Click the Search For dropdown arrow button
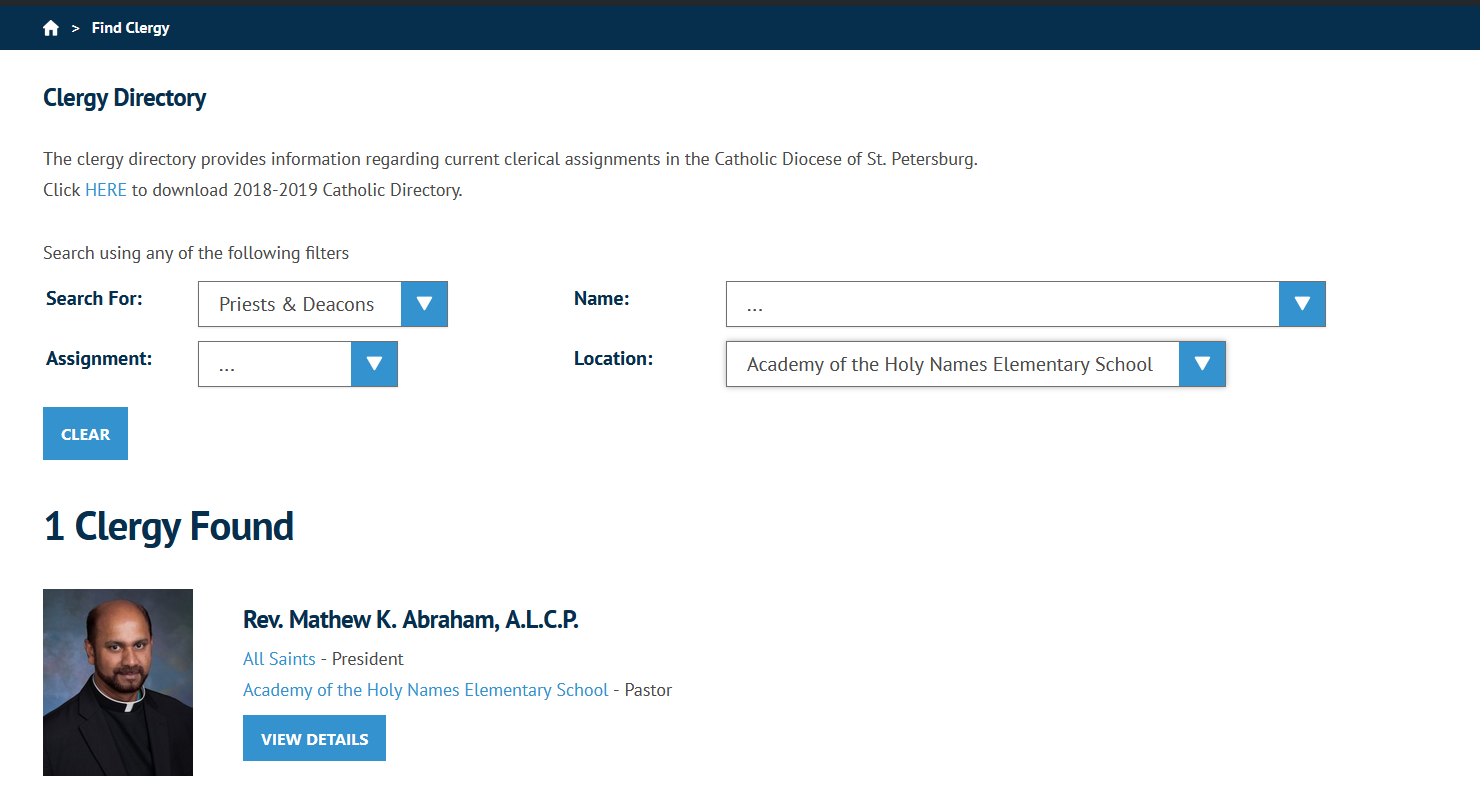 pos(424,304)
